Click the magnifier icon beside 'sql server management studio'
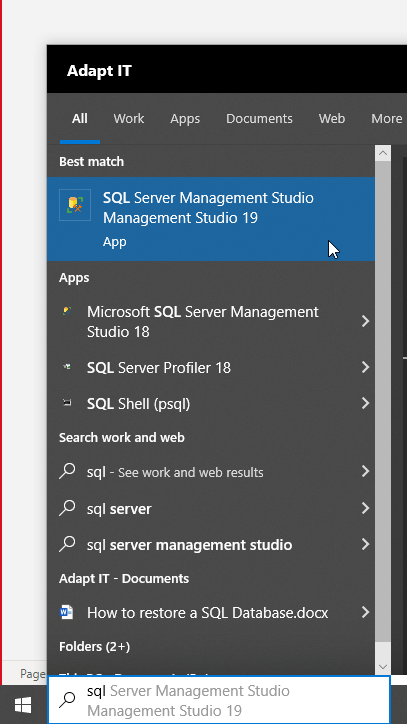The image size is (407, 724). [x=67, y=544]
